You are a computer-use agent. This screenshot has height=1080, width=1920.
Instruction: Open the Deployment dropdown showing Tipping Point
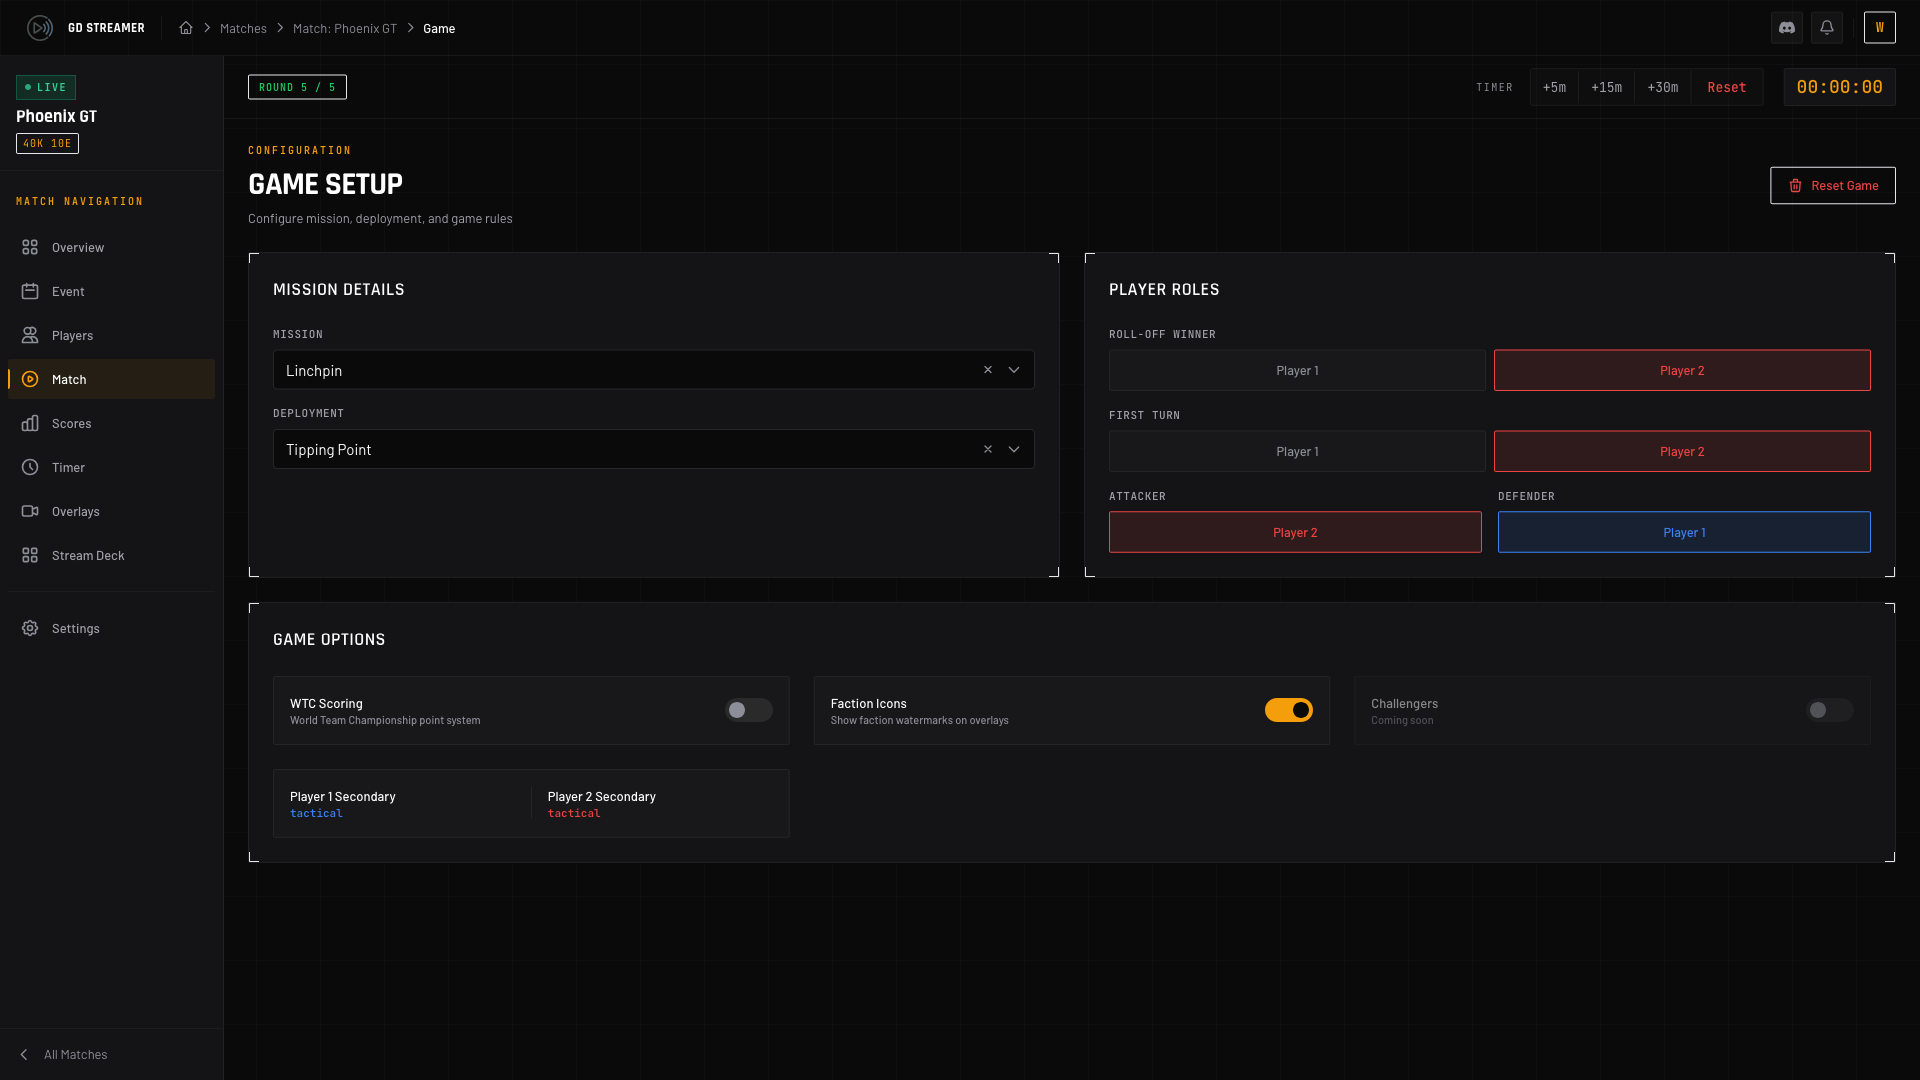[1014, 449]
